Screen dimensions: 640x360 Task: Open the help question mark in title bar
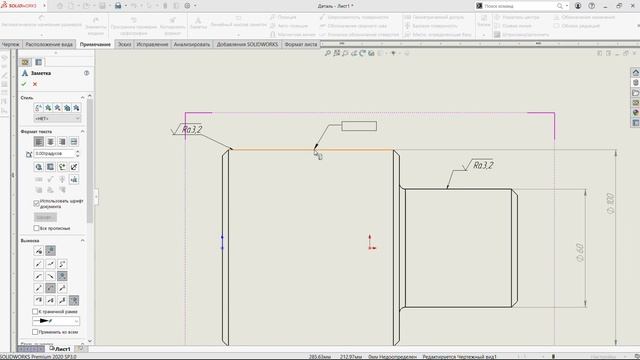(x=591, y=6)
